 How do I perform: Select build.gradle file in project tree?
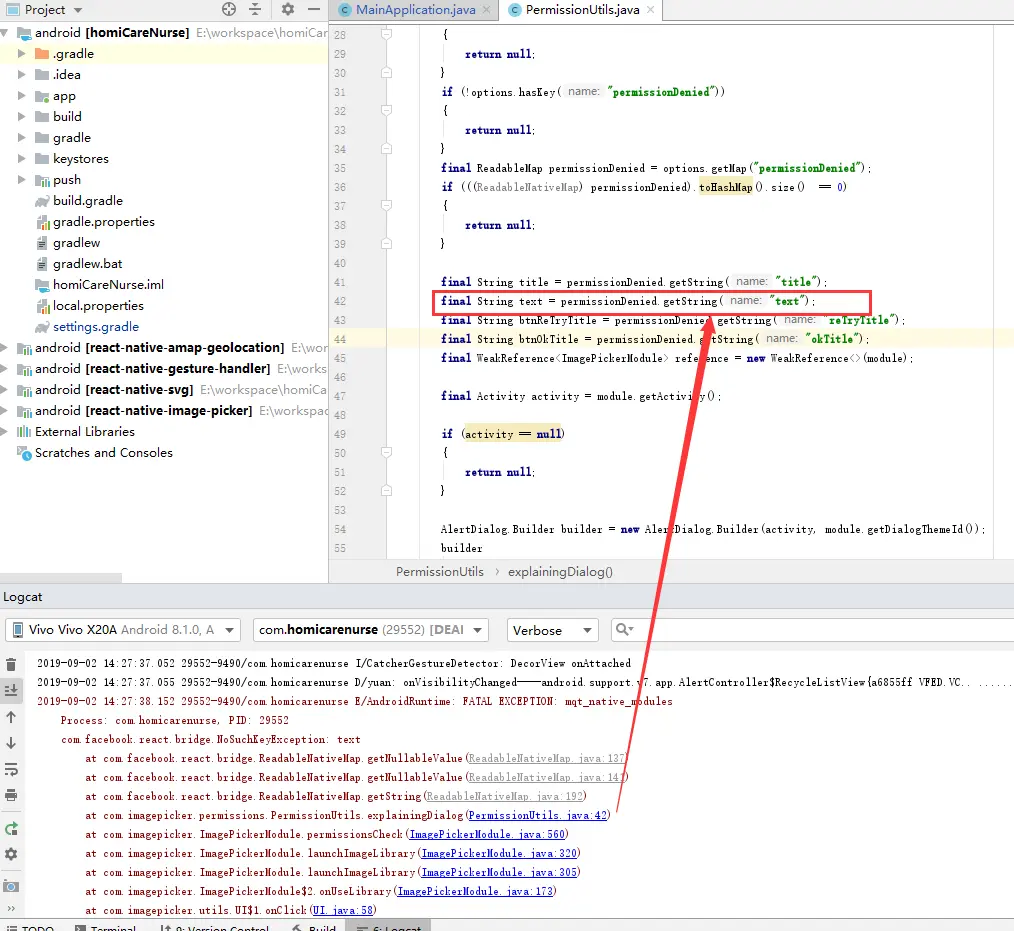88,200
